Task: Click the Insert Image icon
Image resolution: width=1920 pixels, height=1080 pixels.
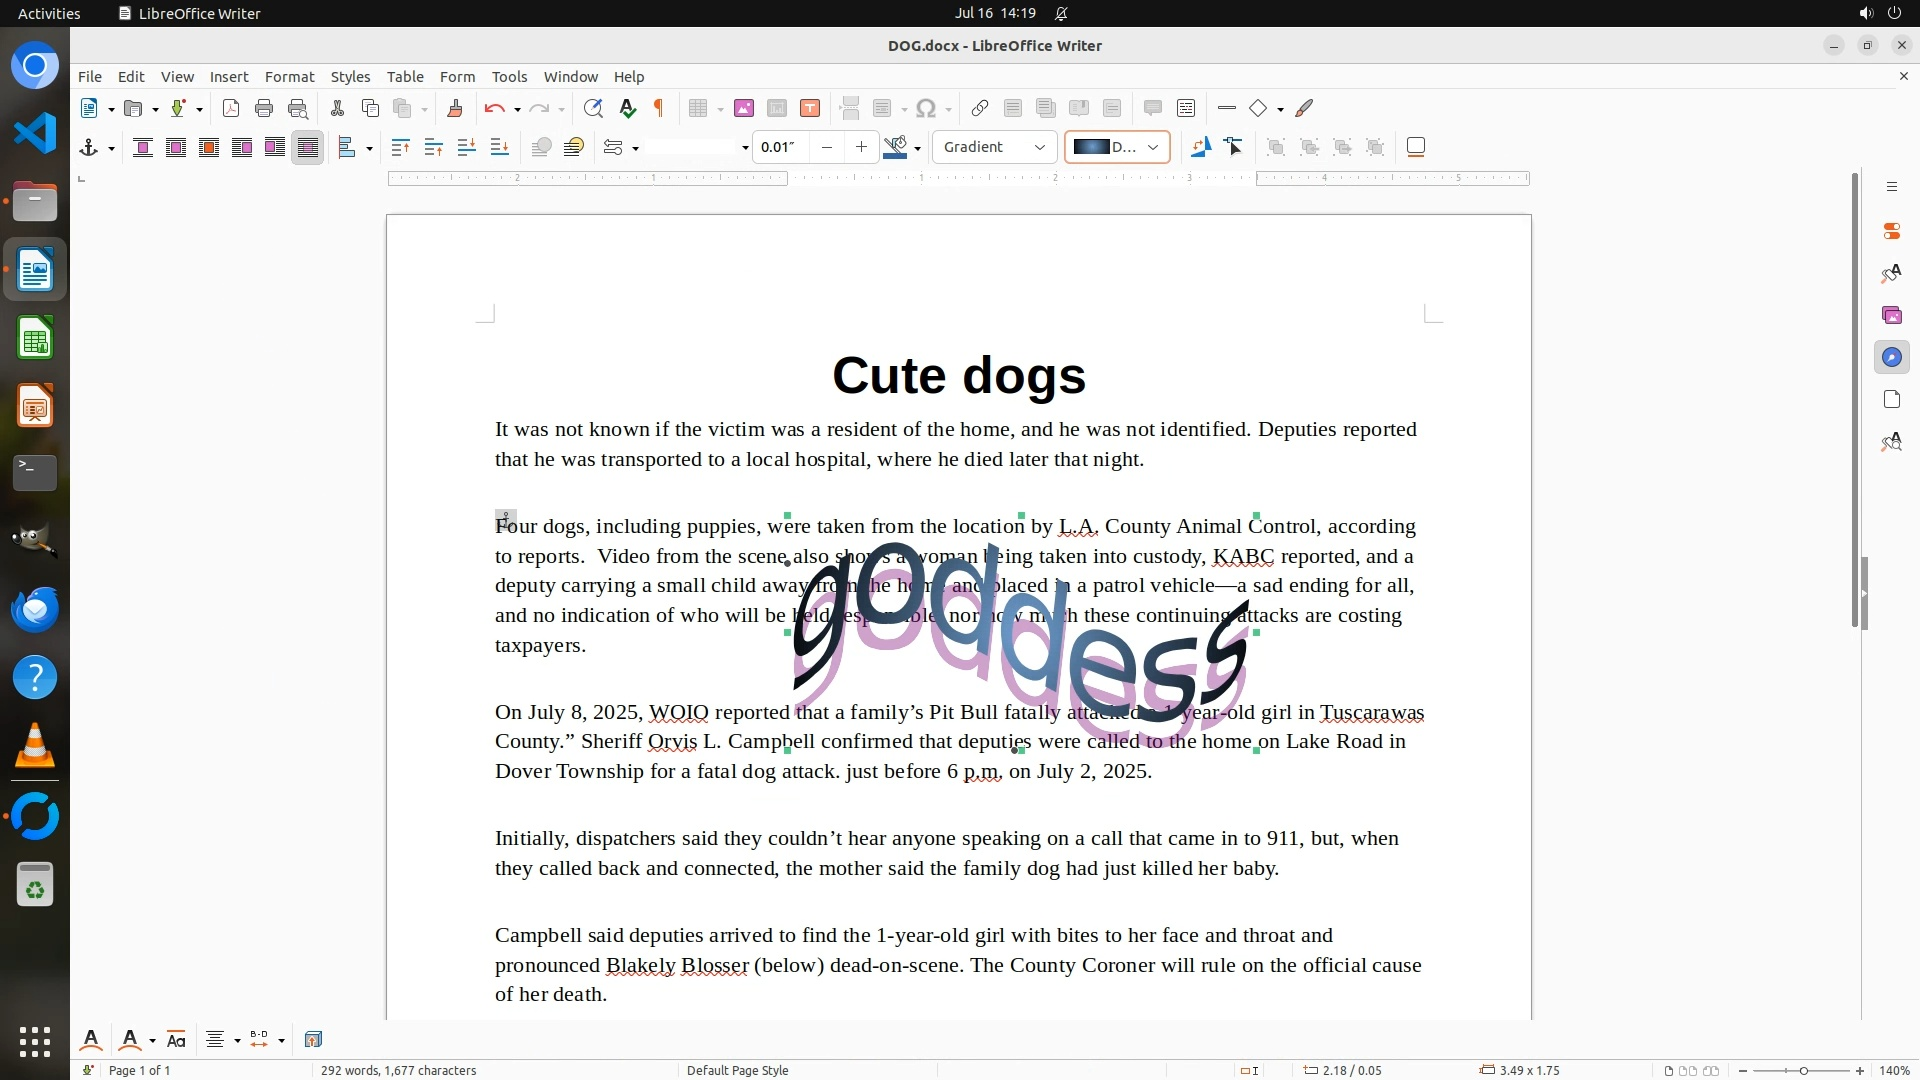Action: click(744, 108)
